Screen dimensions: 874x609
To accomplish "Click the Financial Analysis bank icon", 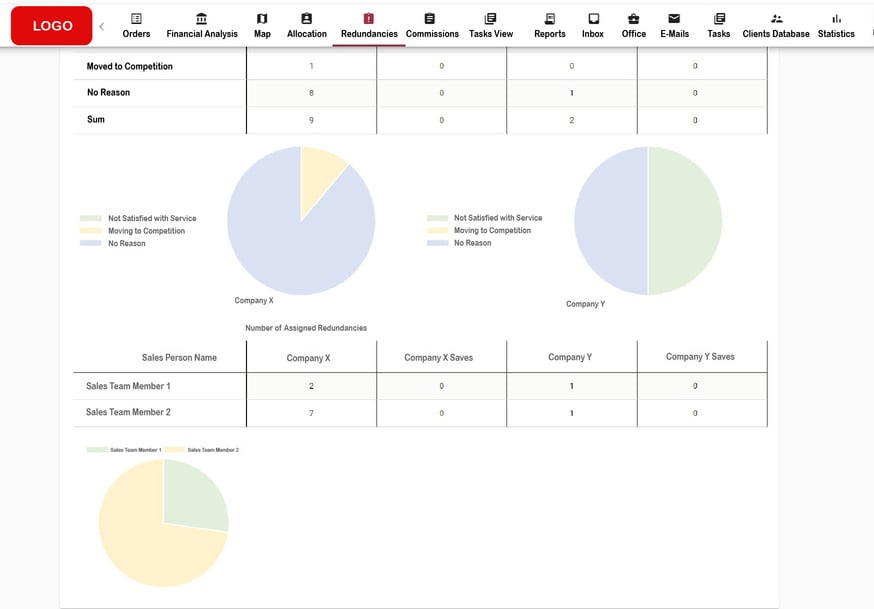I will (202, 19).
